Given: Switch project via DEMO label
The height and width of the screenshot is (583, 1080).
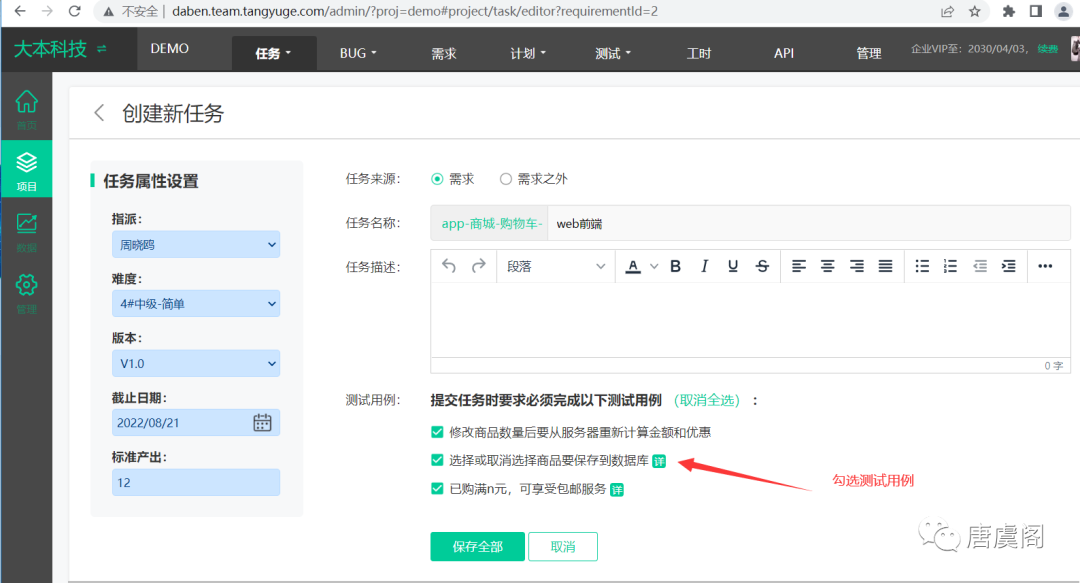Looking at the screenshot, I should [169, 49].
